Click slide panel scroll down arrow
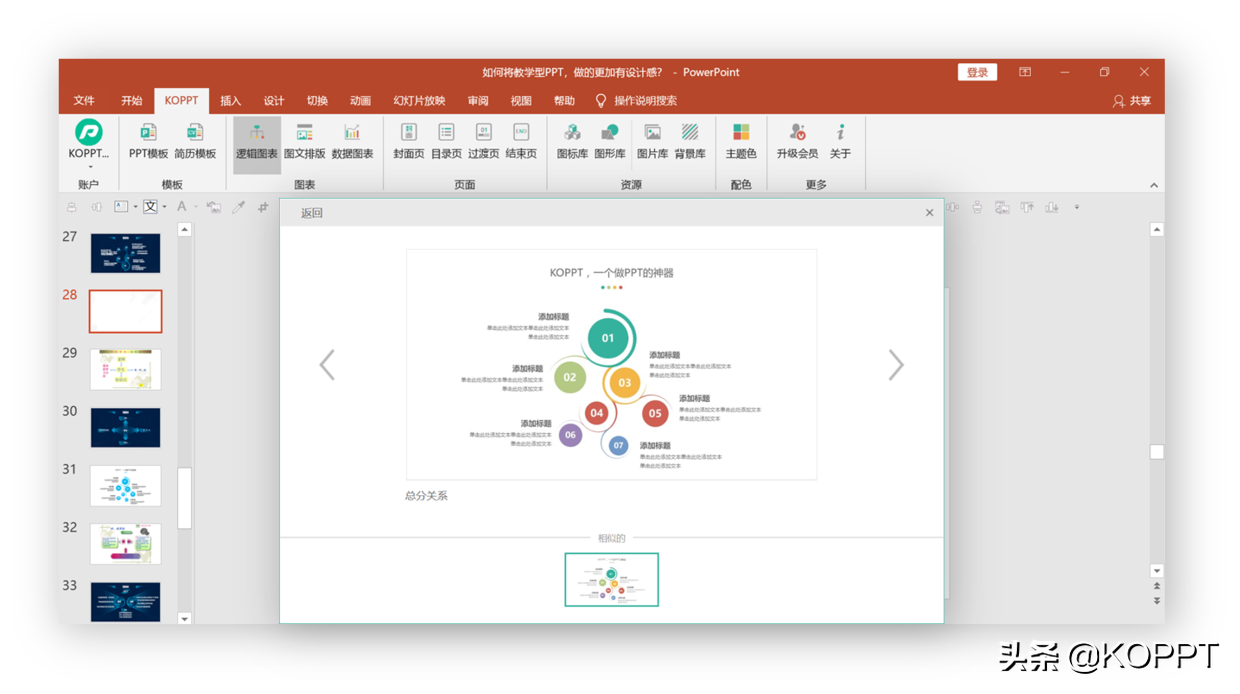The width and height of the screenshot is (1240, 694). coord(184,619)
